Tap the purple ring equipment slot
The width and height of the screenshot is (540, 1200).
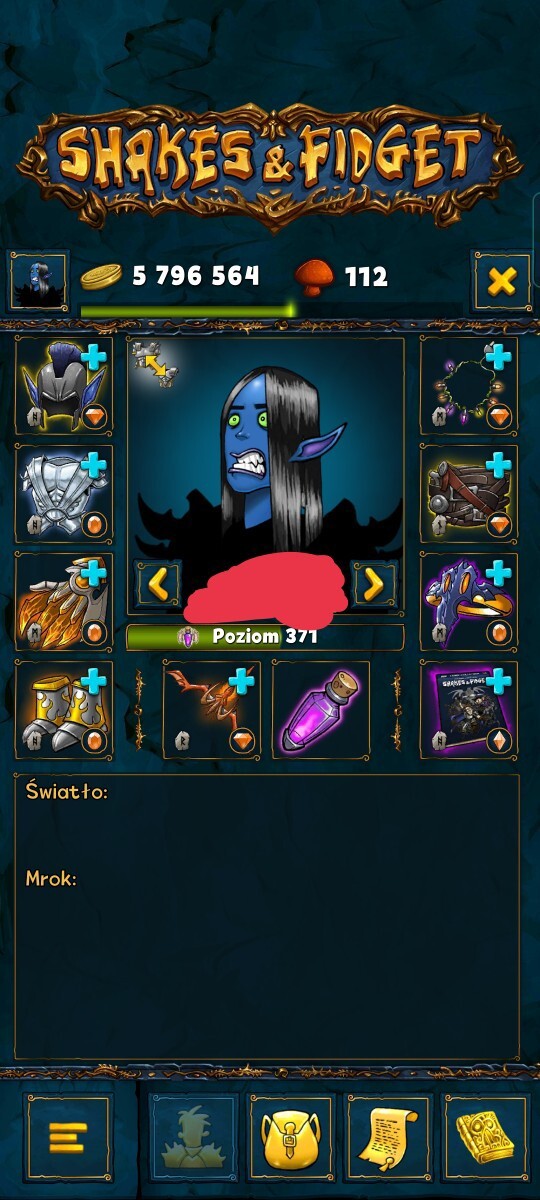[x=469, y=601]
